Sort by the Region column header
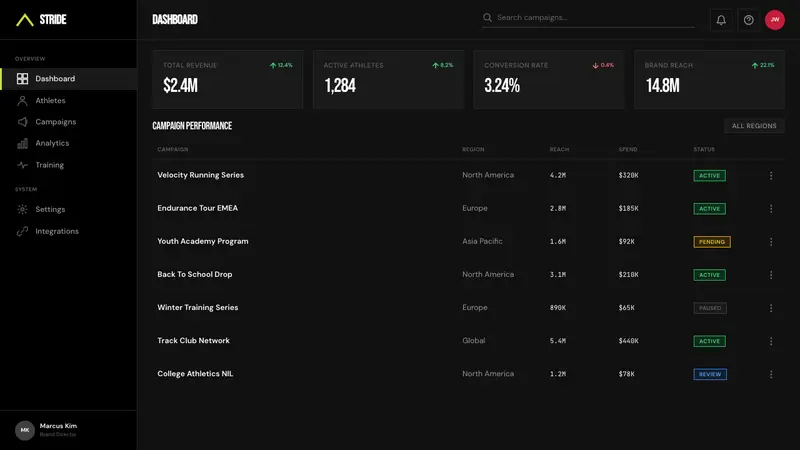 click(473, 149)
